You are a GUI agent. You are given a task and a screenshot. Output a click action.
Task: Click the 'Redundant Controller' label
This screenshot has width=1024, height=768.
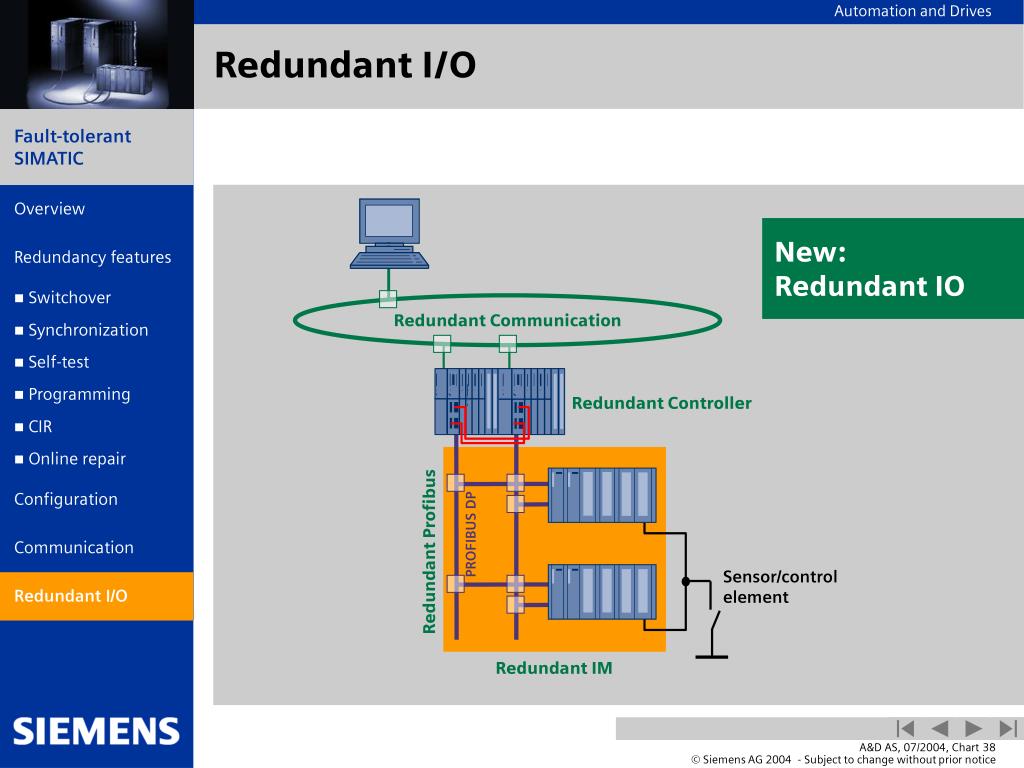pos(662,403)
